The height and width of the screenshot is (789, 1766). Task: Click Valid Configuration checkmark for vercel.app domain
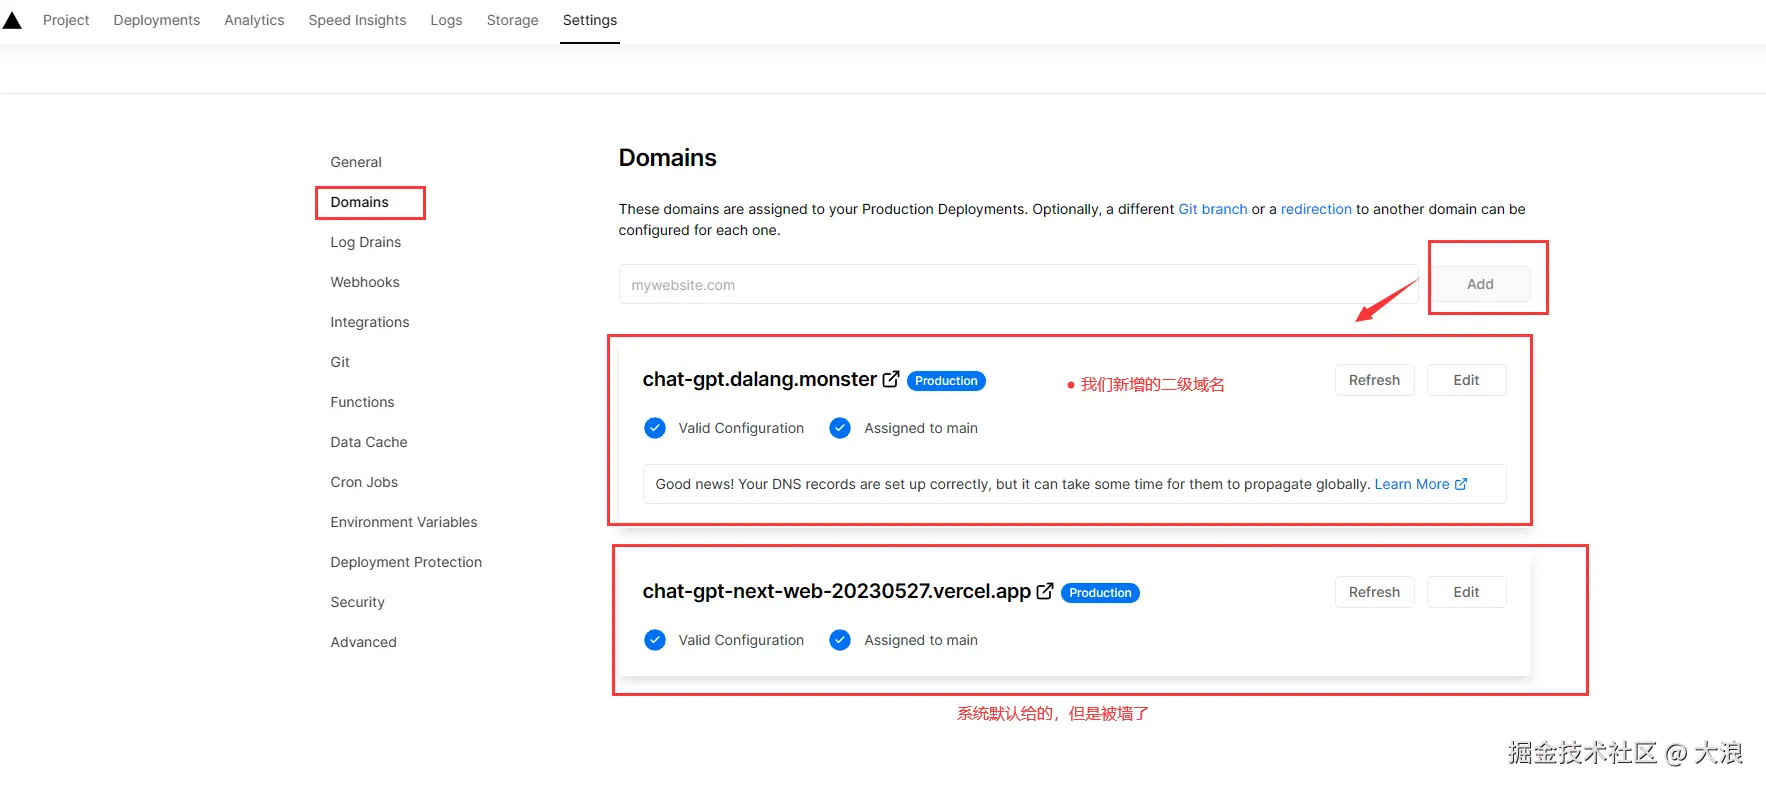(655, 640)
